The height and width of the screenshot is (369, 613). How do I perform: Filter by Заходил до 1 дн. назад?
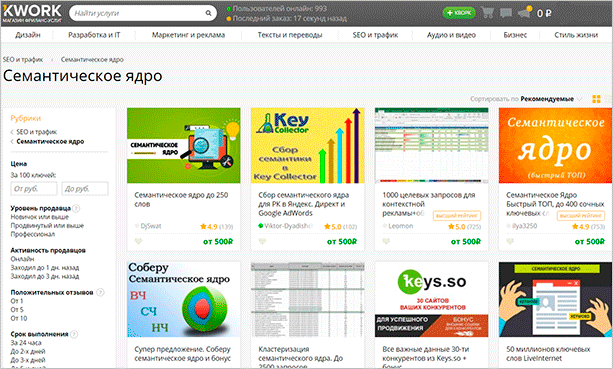45,268
